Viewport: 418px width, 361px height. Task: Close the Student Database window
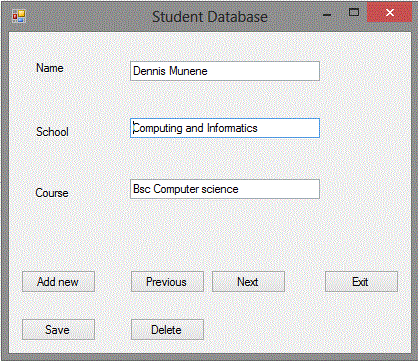click(x=389, y=13)
